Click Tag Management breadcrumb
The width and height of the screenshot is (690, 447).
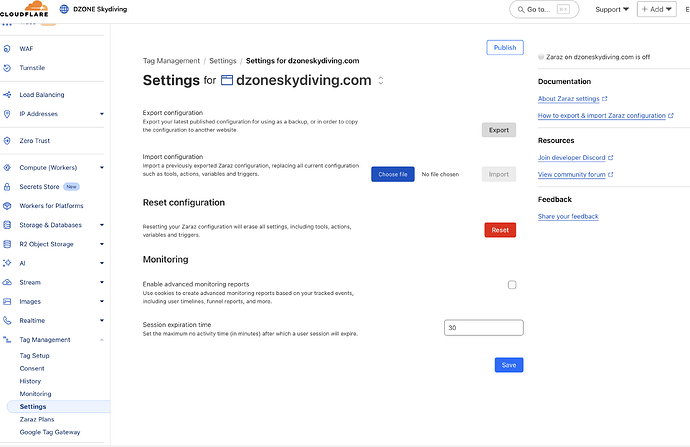[171, 61]
